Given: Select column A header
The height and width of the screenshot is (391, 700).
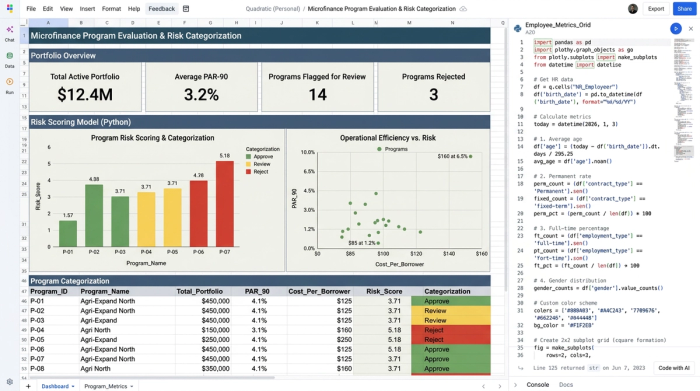Looking at the screenshot, I should pos(48,23).
